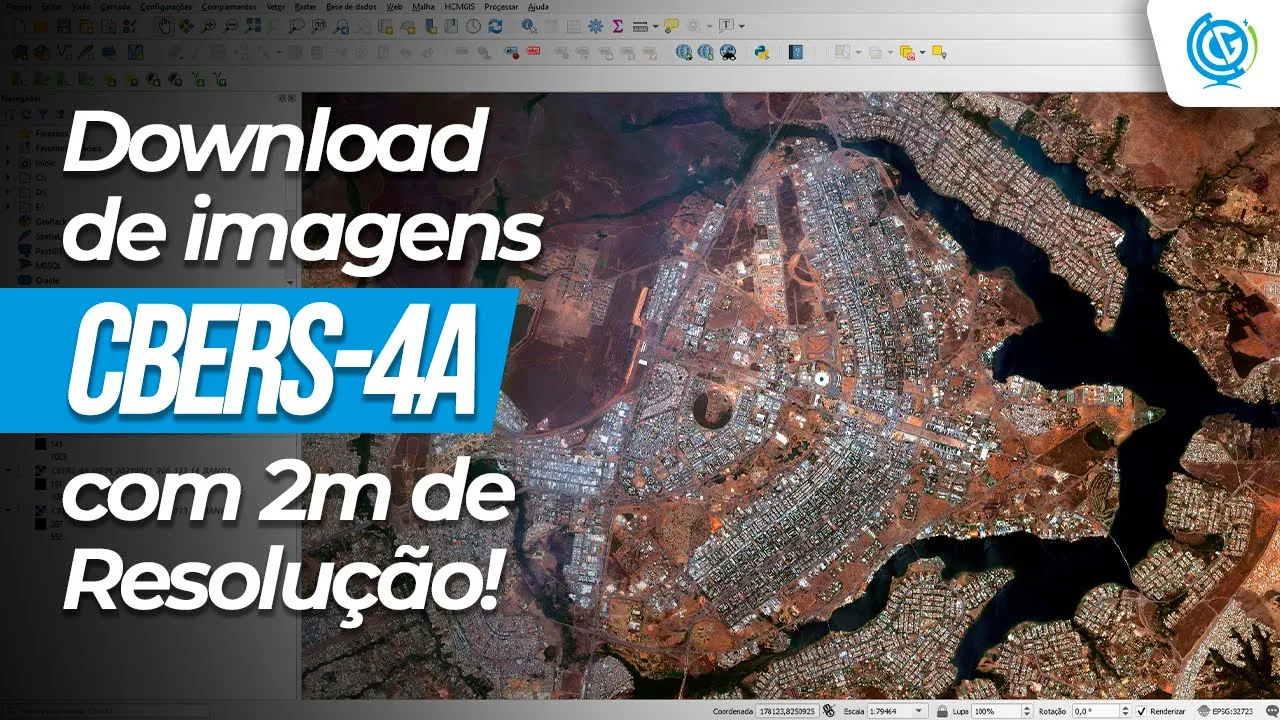Activate the Zoom Out magnifier tool

pos(231,26)
